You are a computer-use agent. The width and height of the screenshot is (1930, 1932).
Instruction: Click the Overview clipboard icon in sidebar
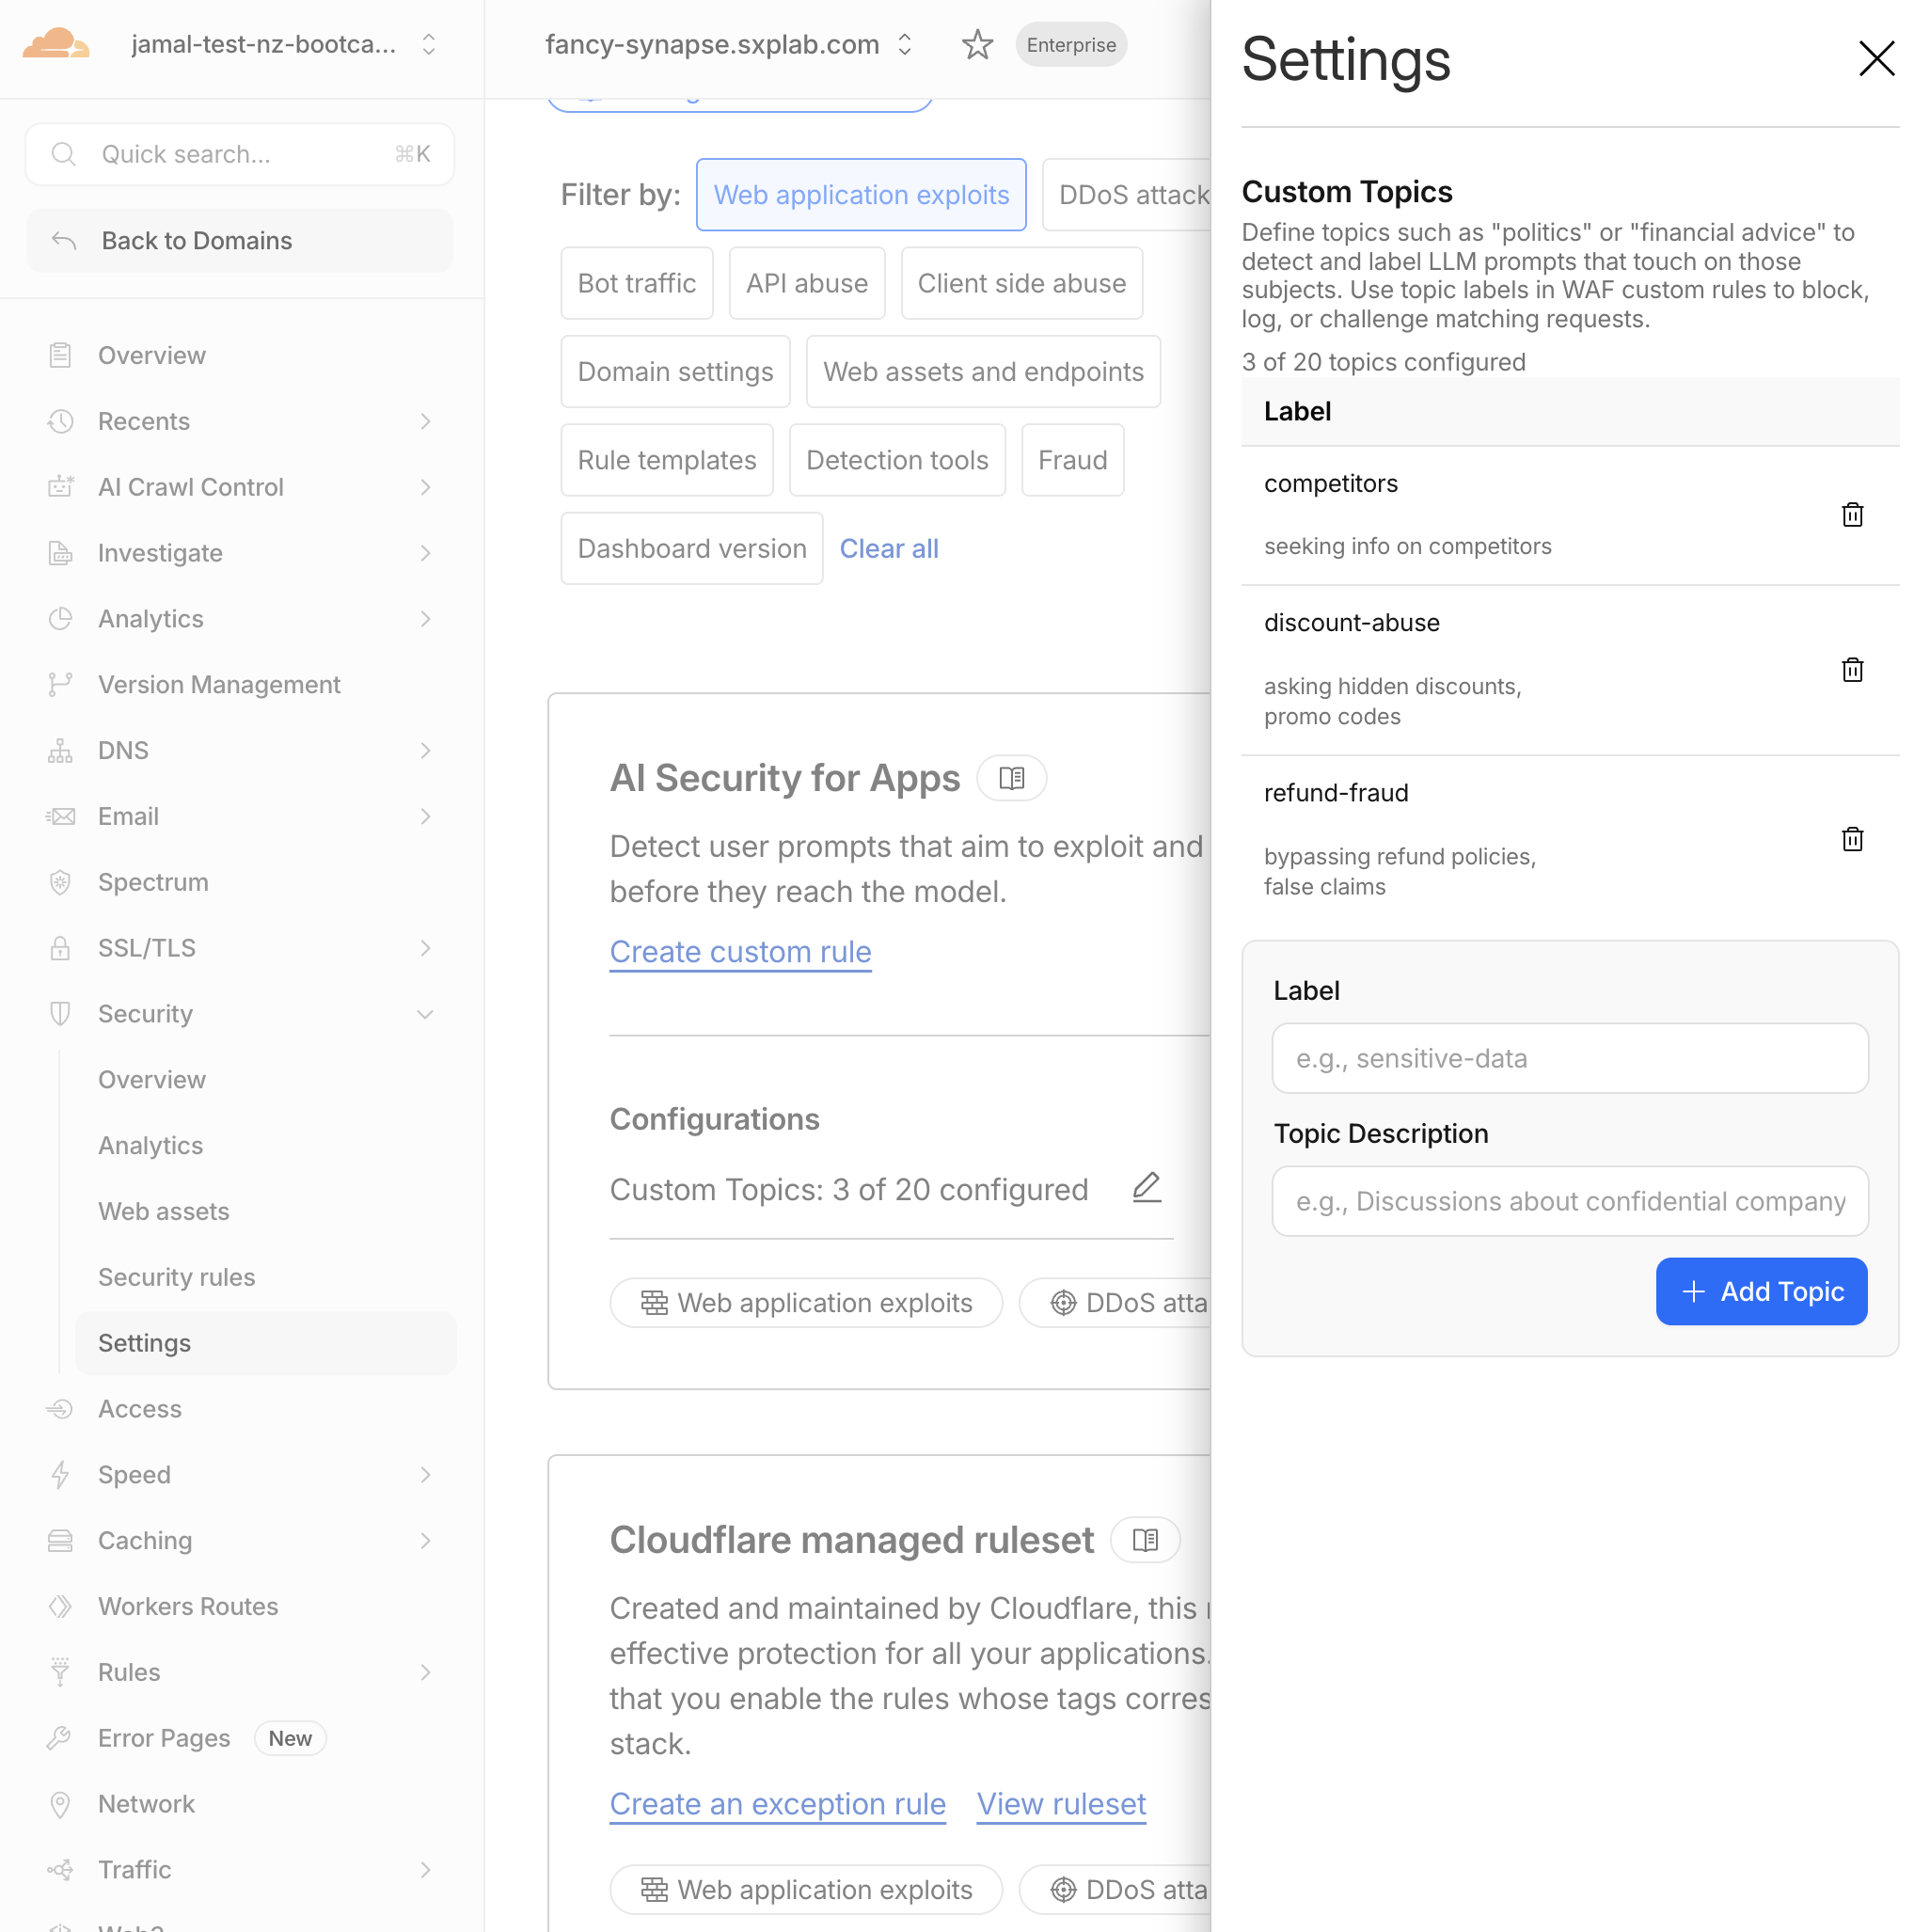coord(60,355)
